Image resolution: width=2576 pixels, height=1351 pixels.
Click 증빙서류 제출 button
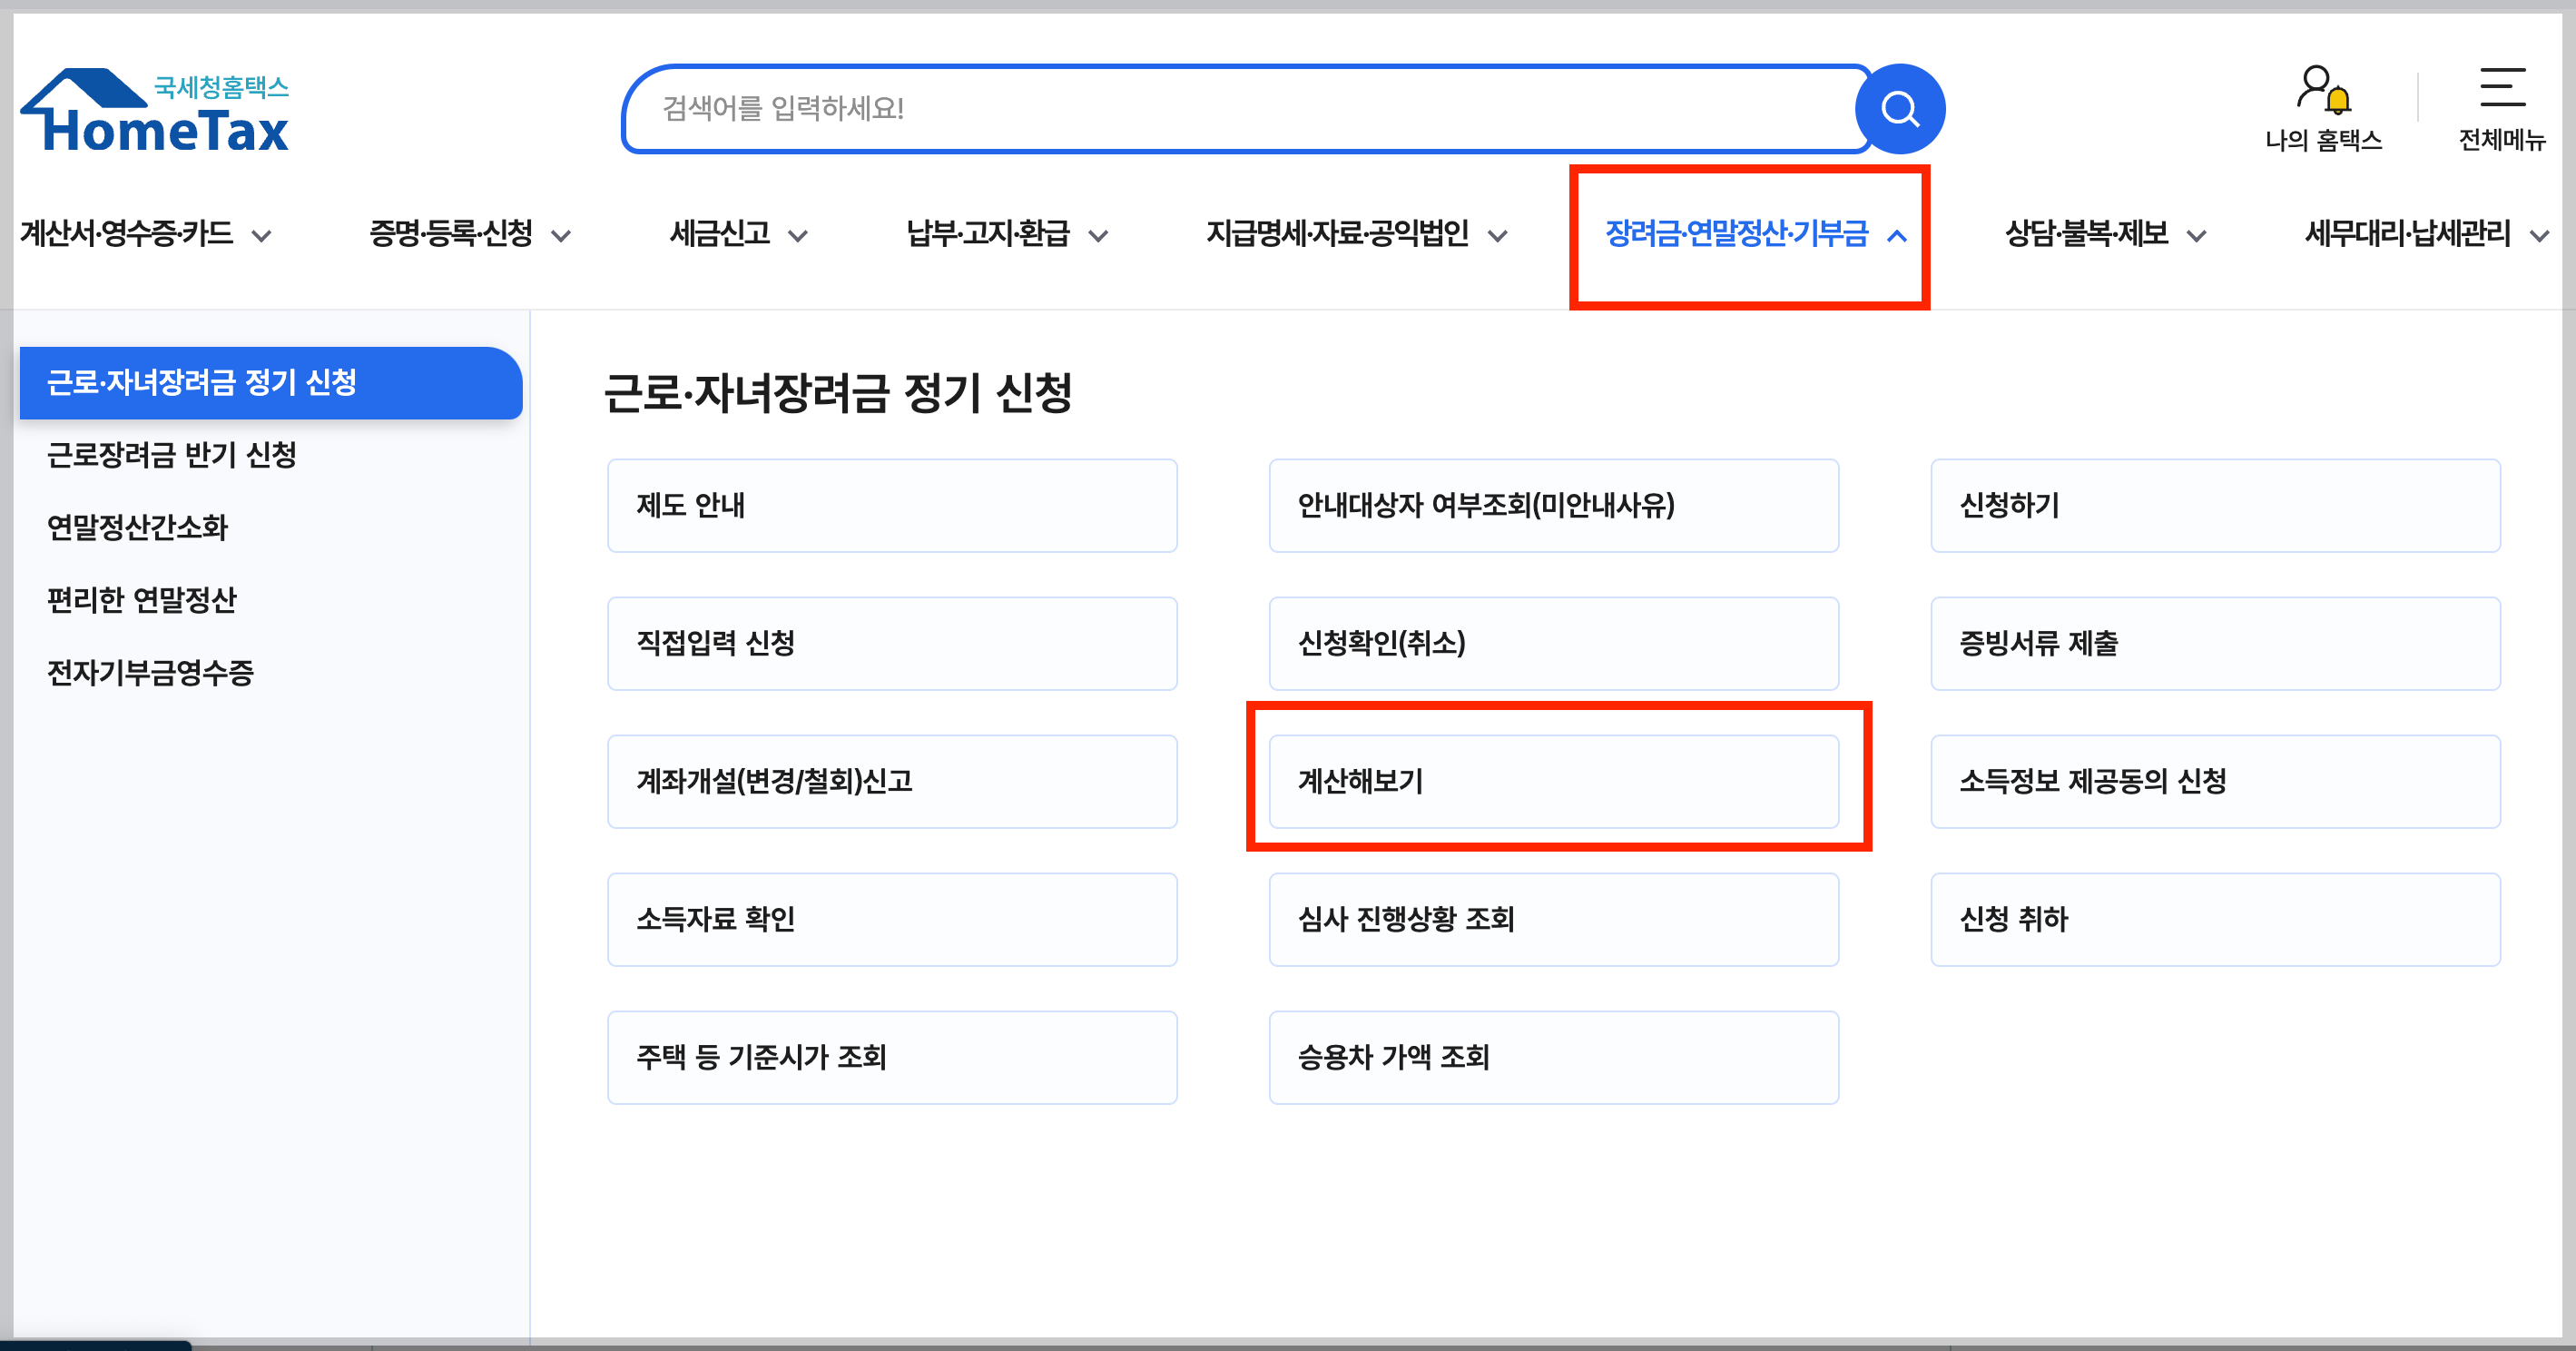2214,643
